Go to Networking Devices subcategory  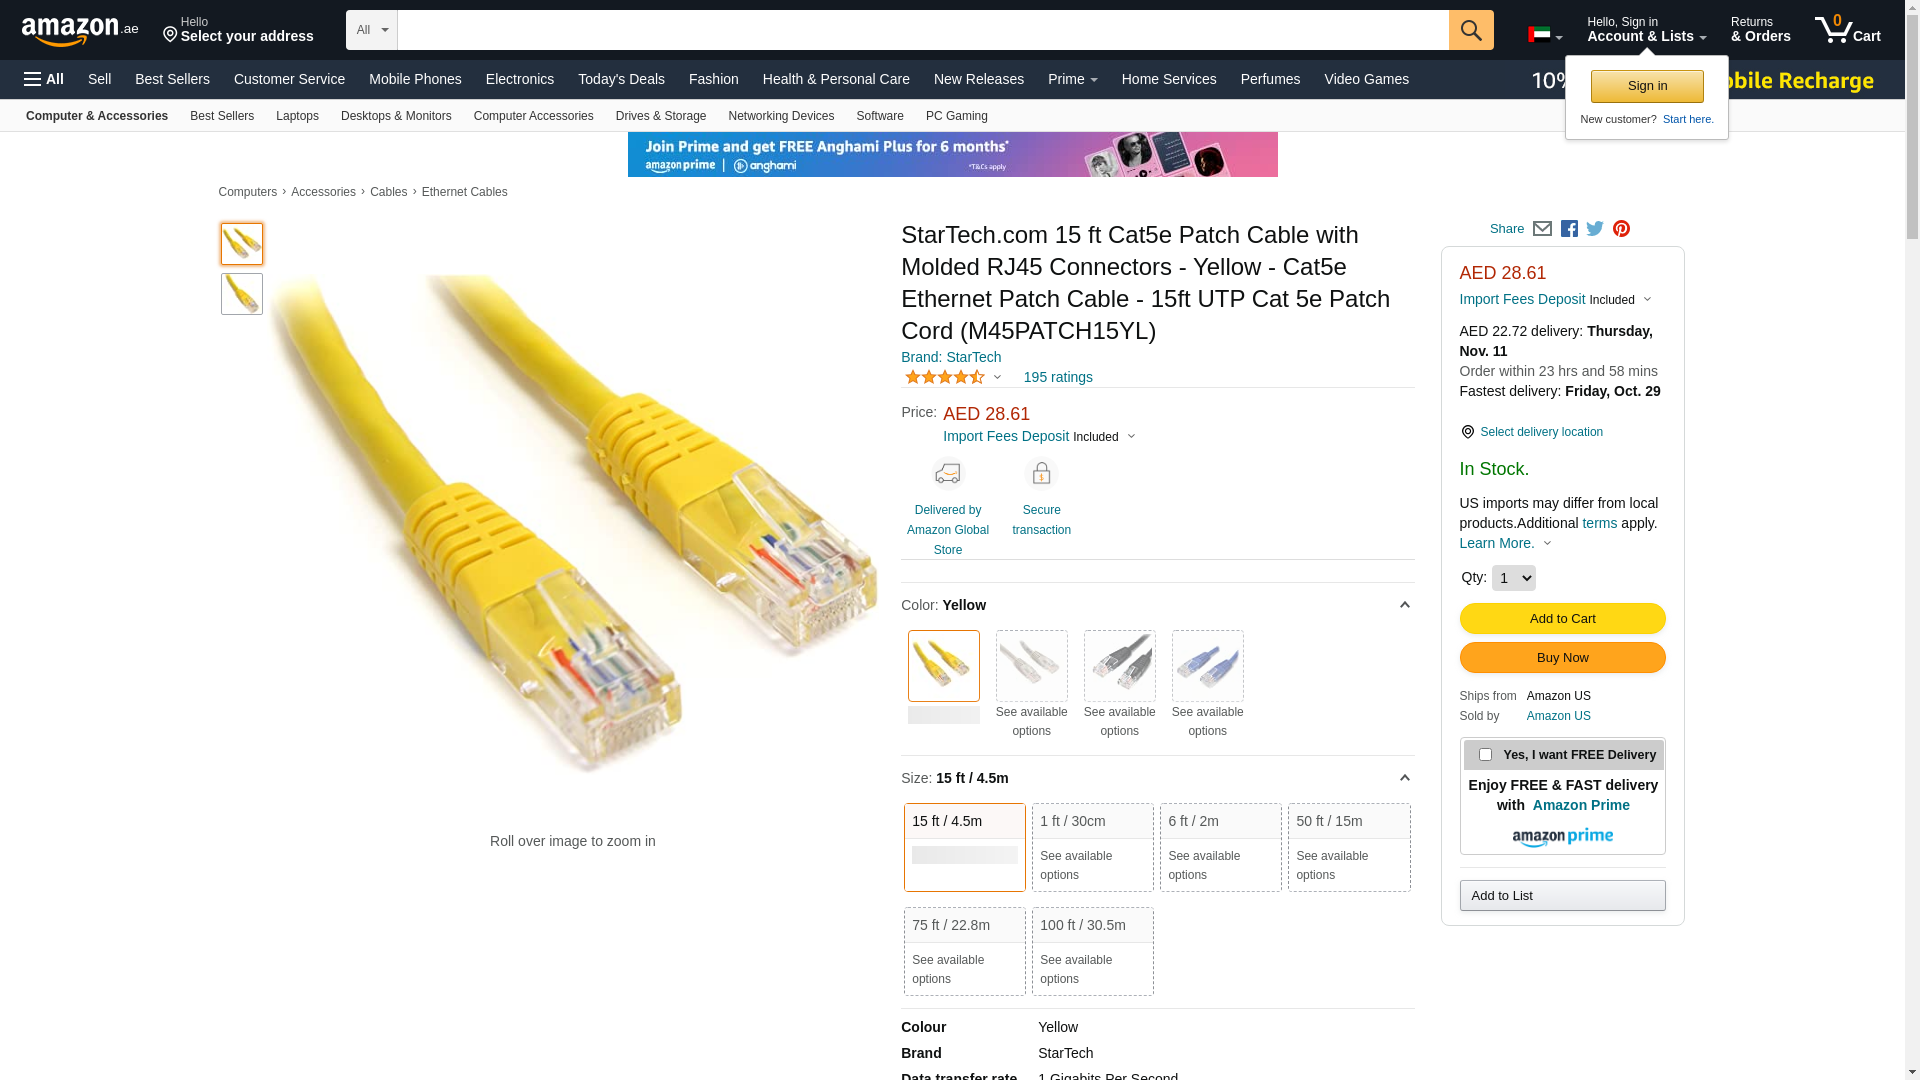click(x=781, y=116)
